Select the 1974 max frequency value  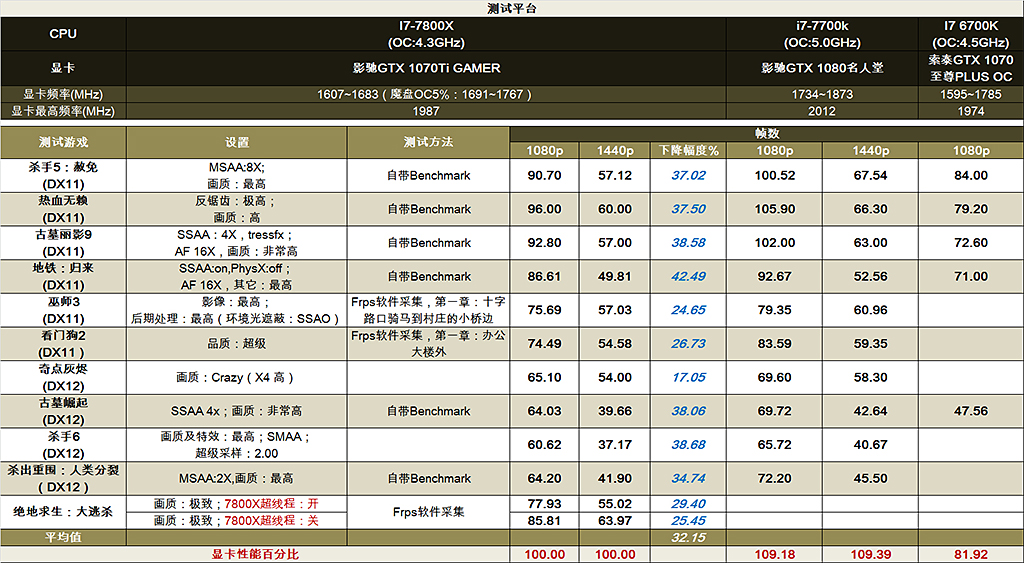[x=970, y=111]
